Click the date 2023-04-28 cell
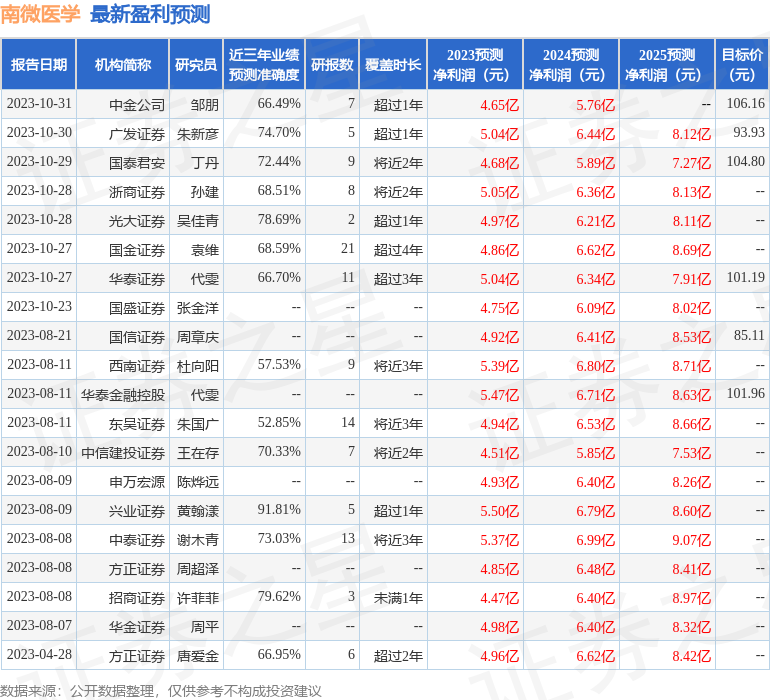 39,654
